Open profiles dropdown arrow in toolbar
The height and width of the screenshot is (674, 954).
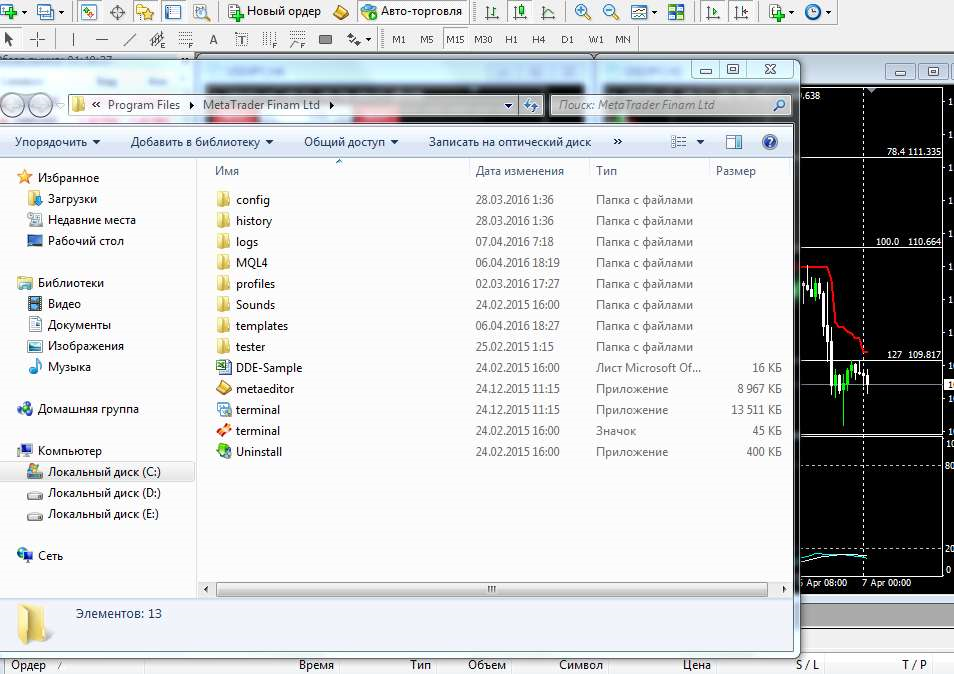tap(61, 12)
